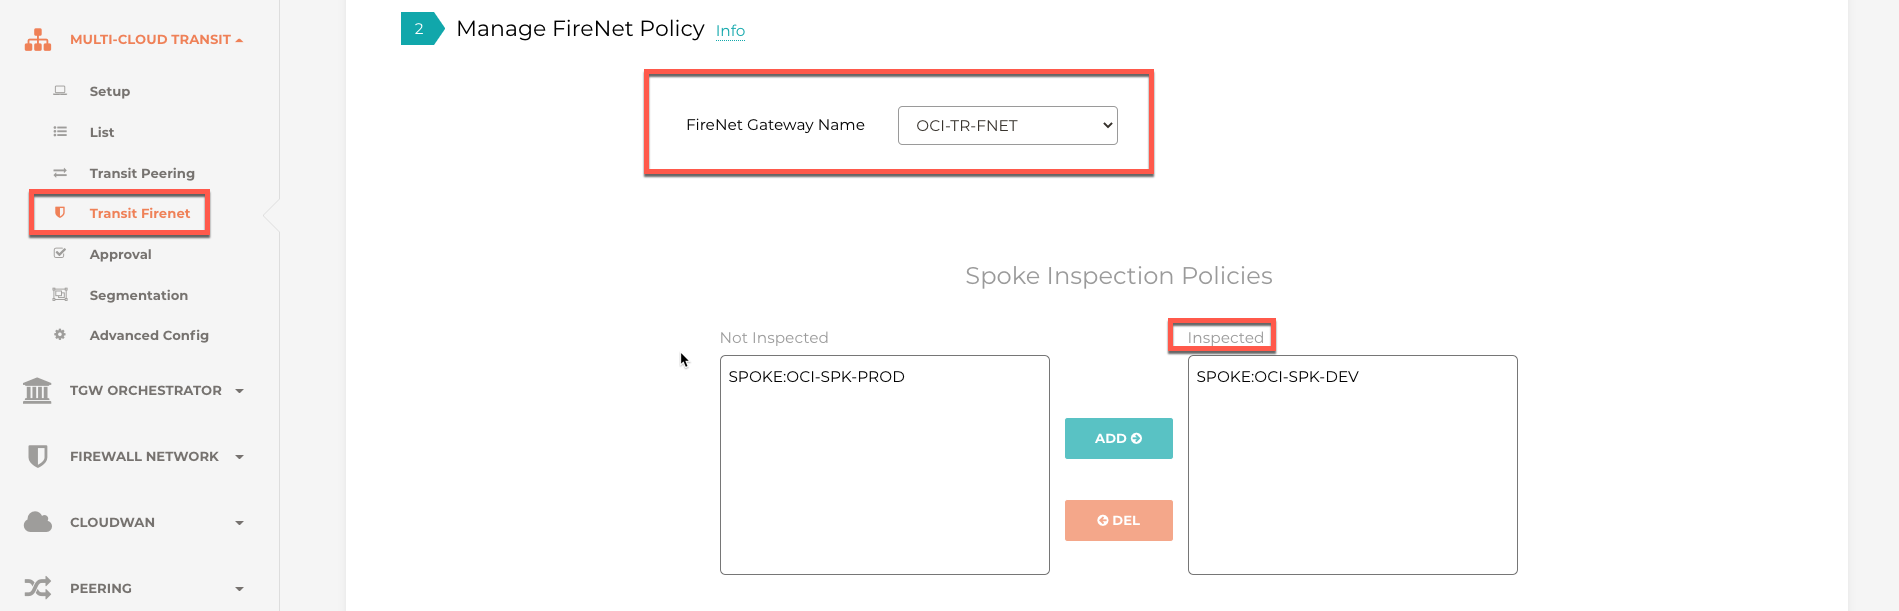Click the Segmentation icon
The image size is (1899, 611).
(x=60, y=294)
